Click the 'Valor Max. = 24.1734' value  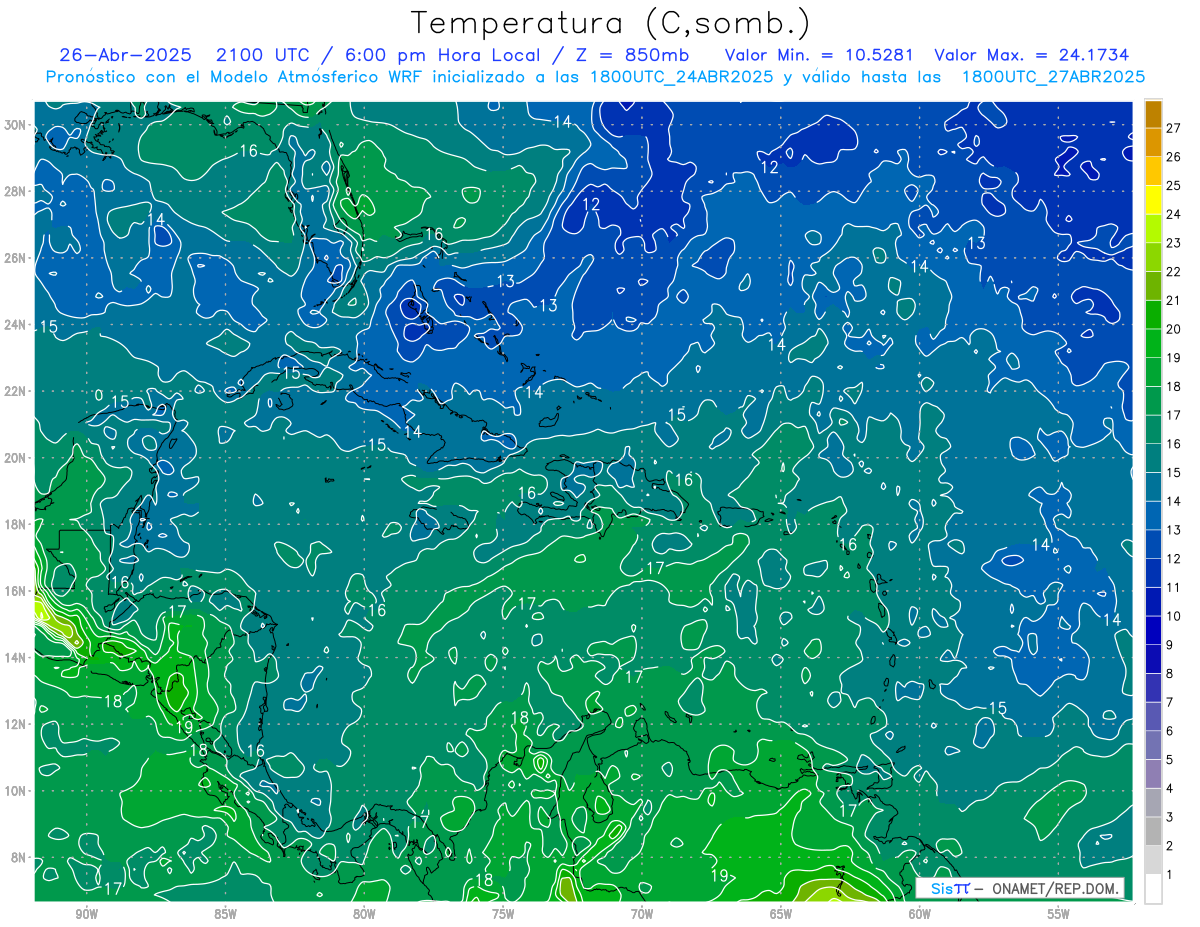pos(1031,55)
